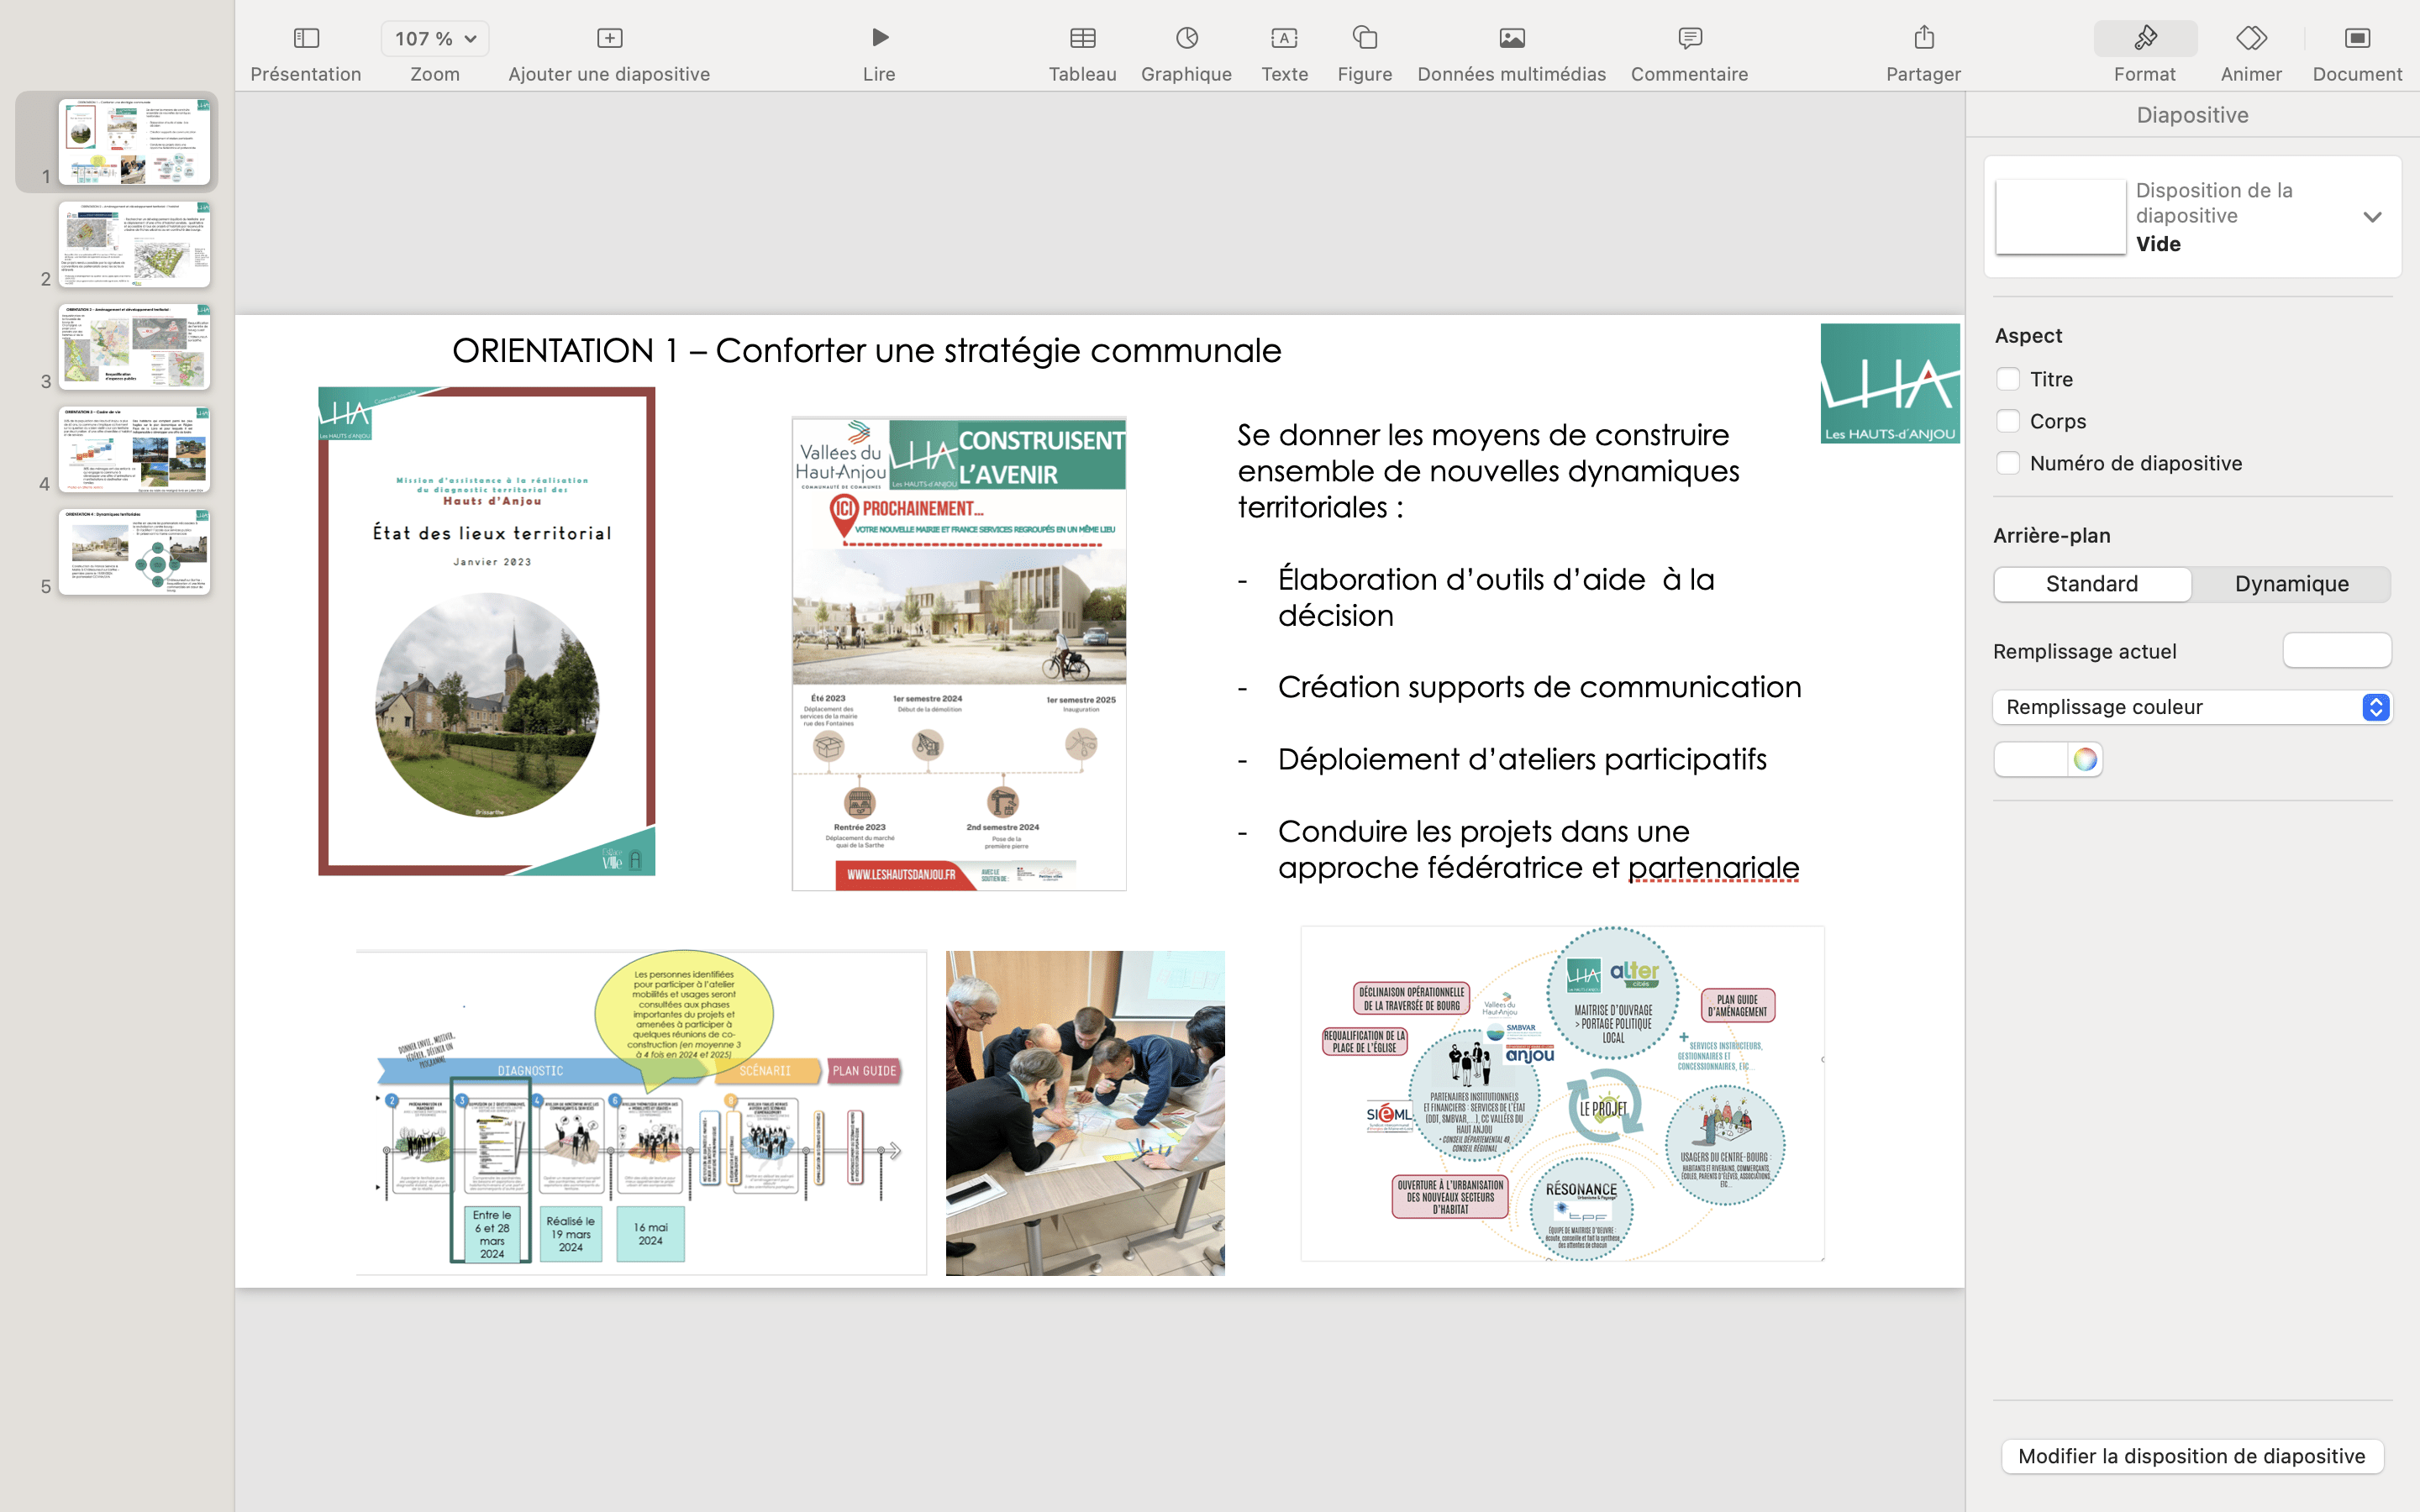Insert a shape with Figure
The height and width of the screenshot is (1512, 2420).
tap(1365, 54)
